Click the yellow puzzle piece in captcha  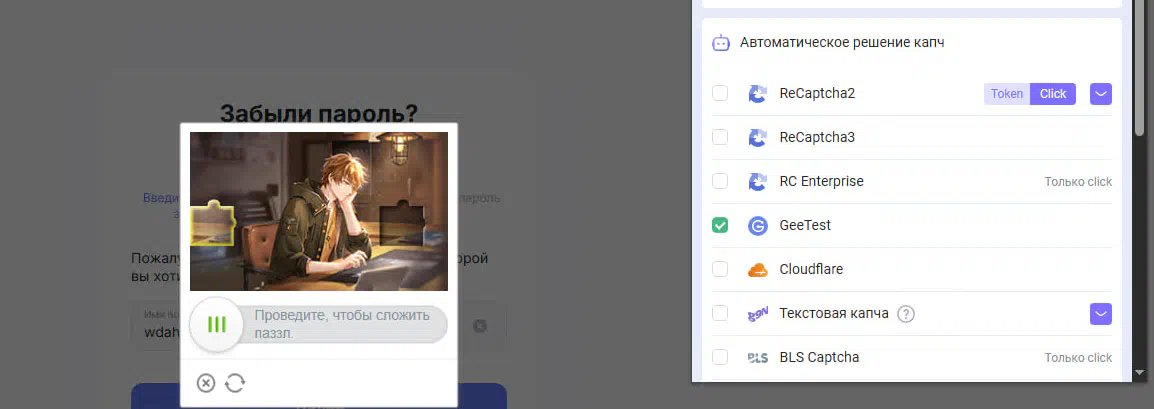213,225
